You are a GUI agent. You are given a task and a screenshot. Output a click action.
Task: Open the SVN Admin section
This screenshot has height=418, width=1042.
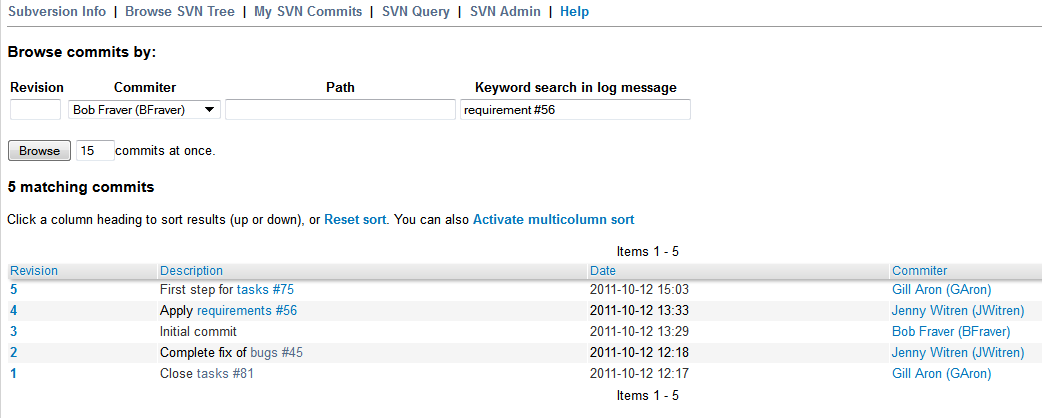(505, 11)
